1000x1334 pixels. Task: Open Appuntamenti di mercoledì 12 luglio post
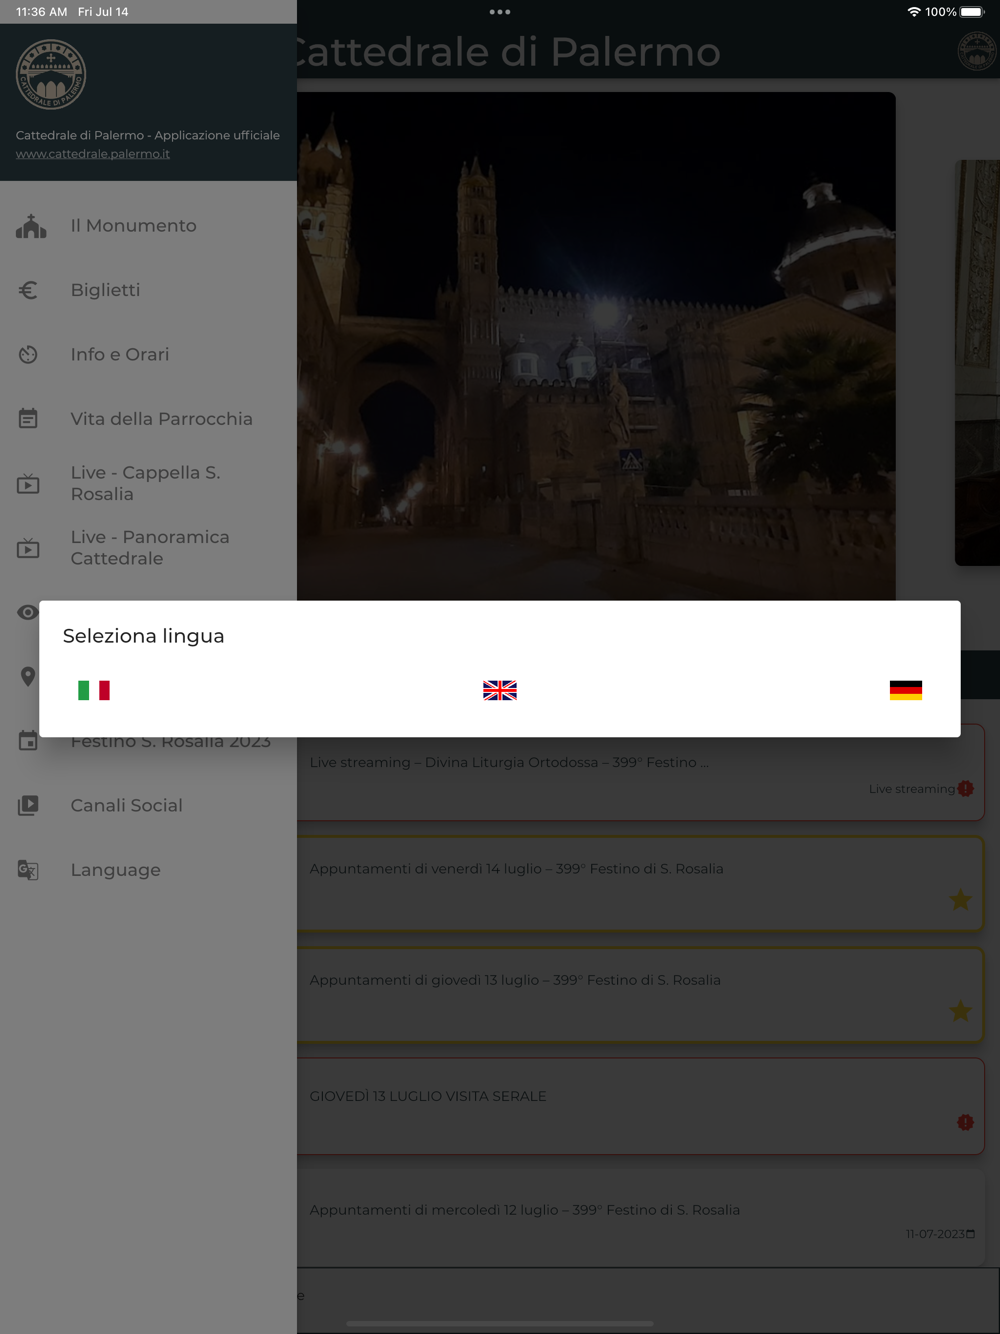click(640, 1218)
